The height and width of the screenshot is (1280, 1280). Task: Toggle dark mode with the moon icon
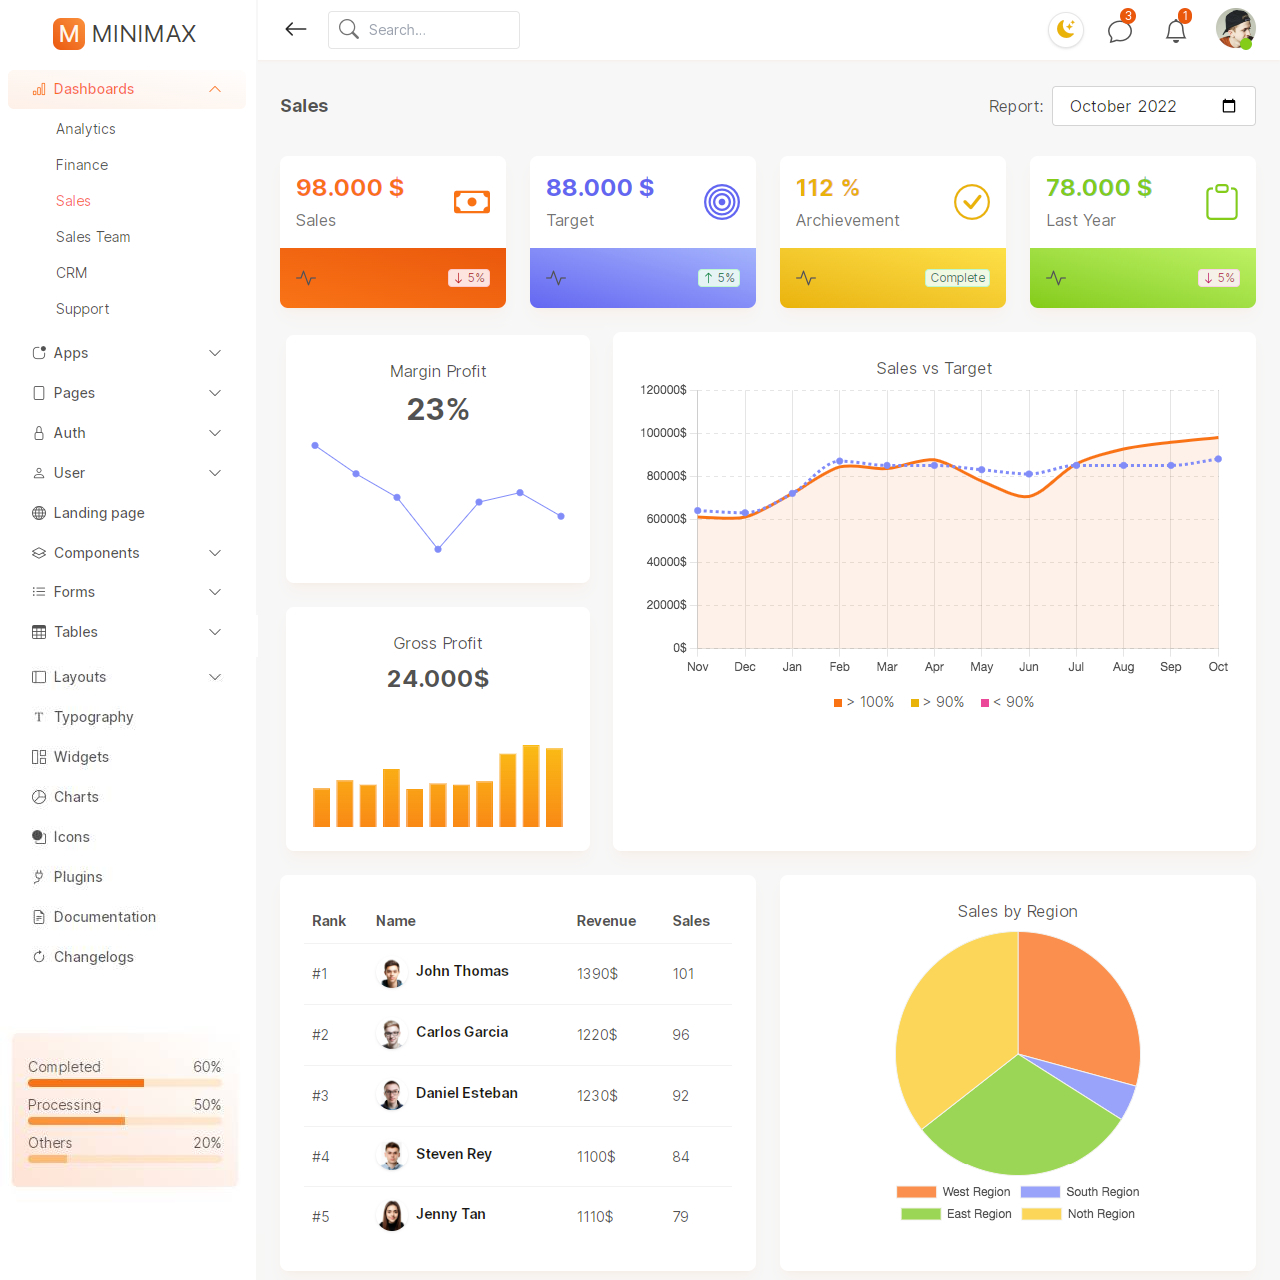point(1066,30)
